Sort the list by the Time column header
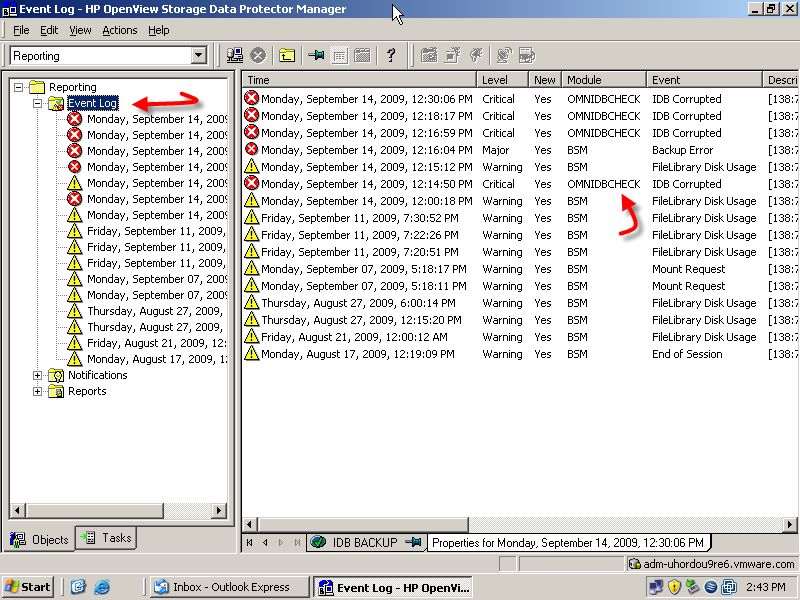Viewport: 800px width, 600px height. tap(359, 80)
